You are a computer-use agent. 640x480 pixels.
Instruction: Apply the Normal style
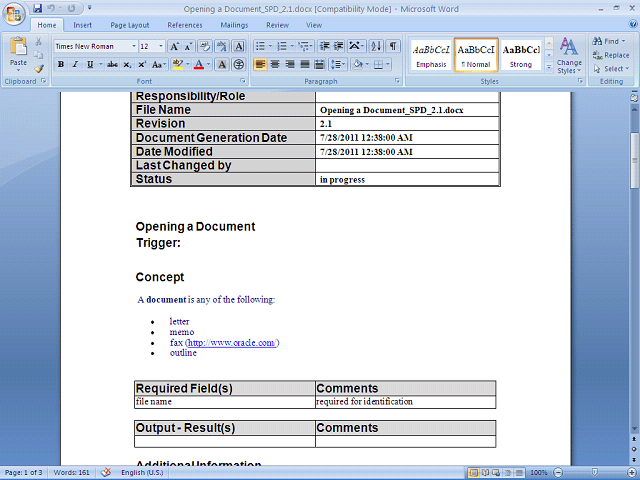pyautogui.click(x=476, y=55)
